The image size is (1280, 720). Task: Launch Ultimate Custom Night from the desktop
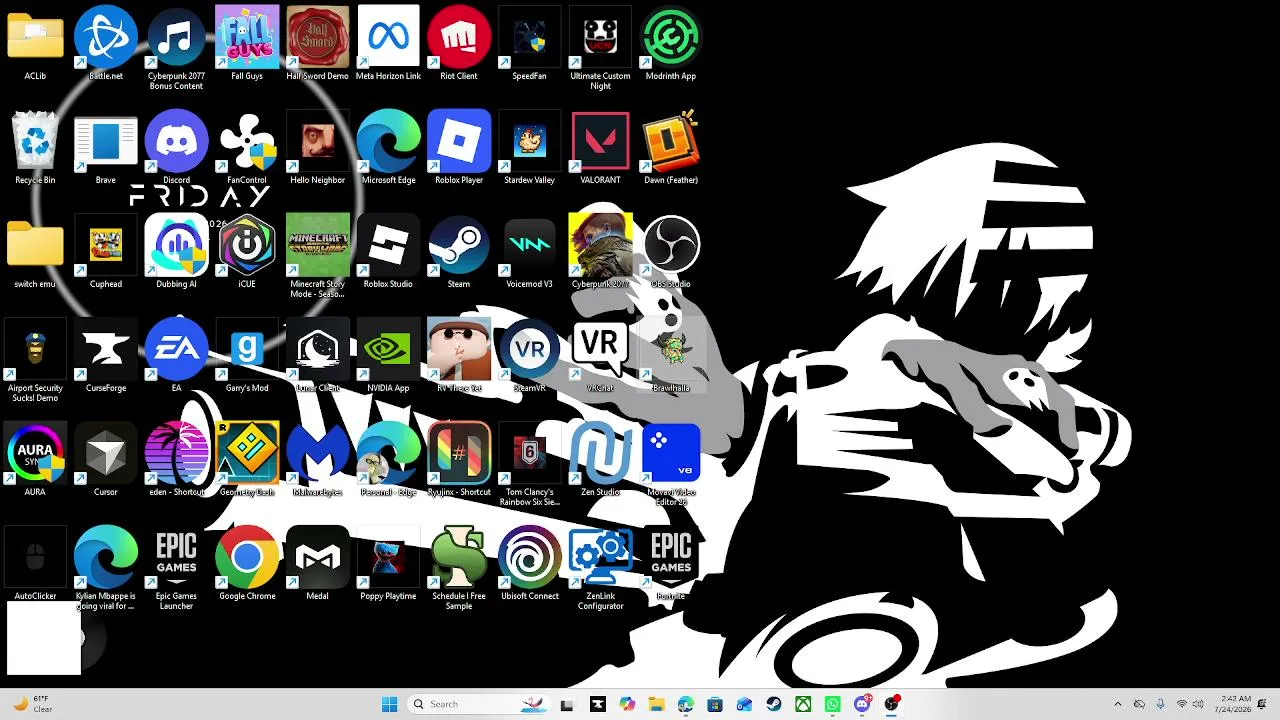tap(600, 49)
